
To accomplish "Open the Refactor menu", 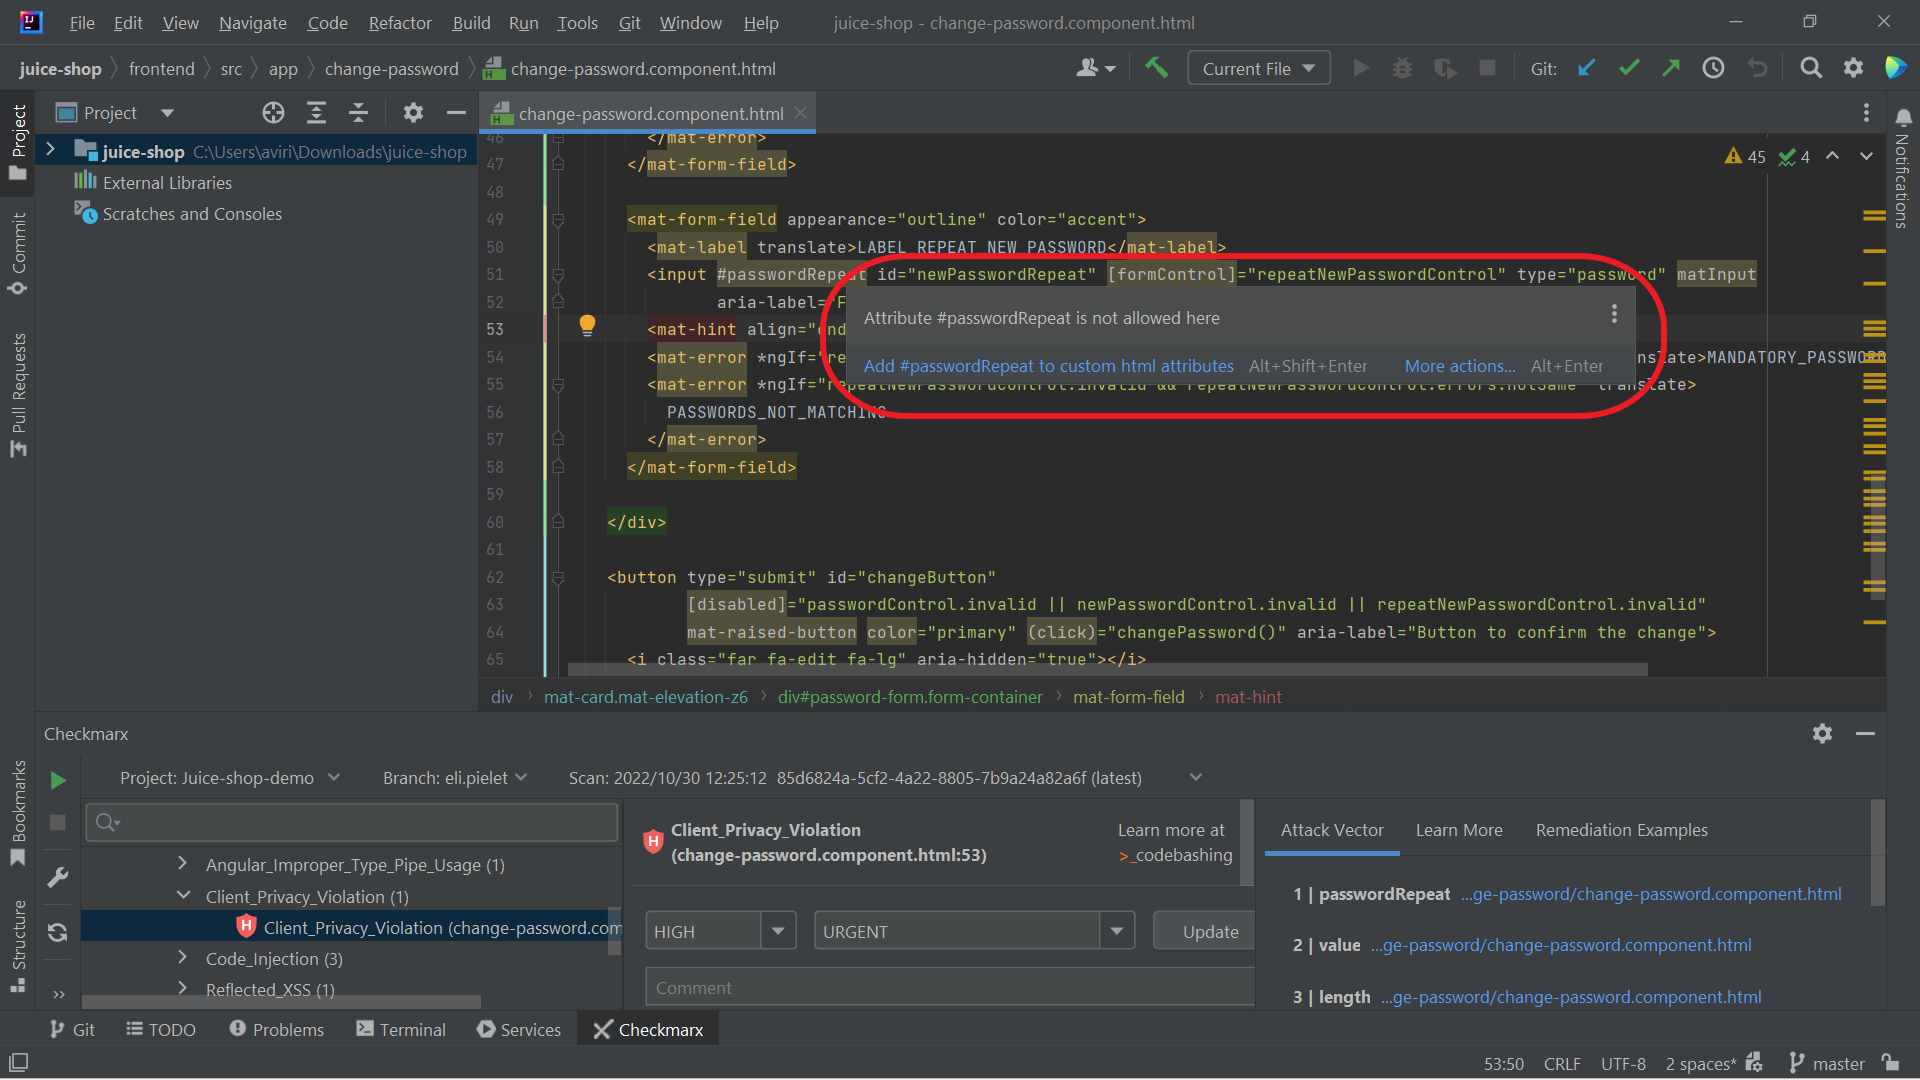I will click(x=400, y=22).
